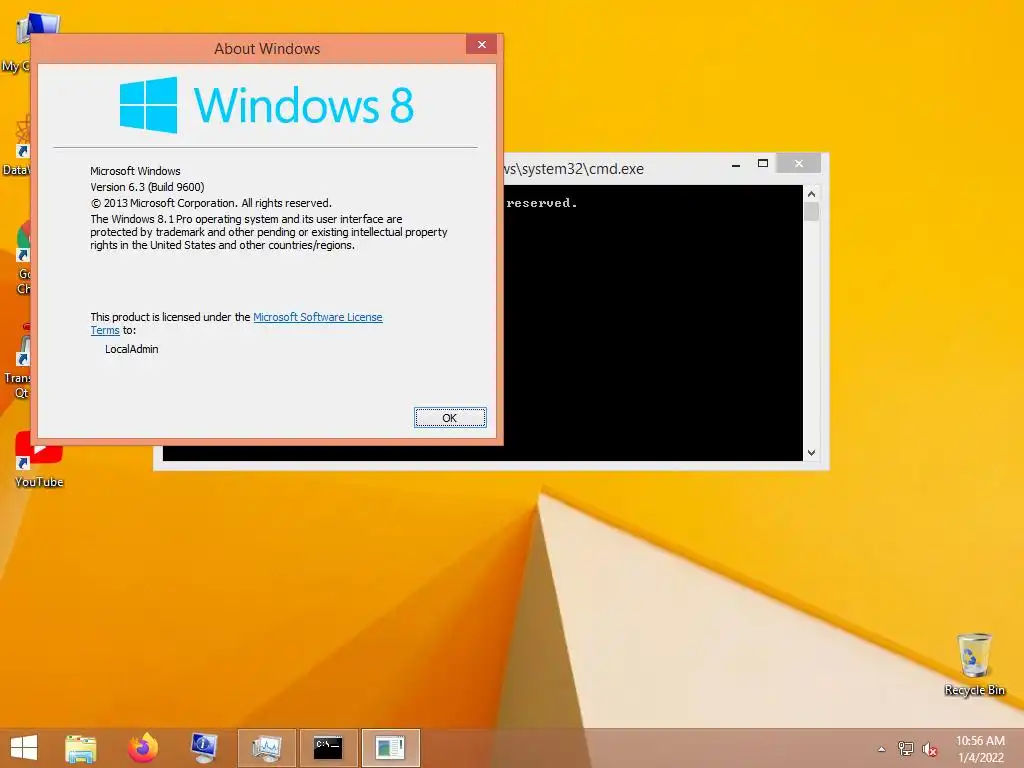1024x768 pixels.
Task: Open network status tray icon
Action: click(906, 749)
